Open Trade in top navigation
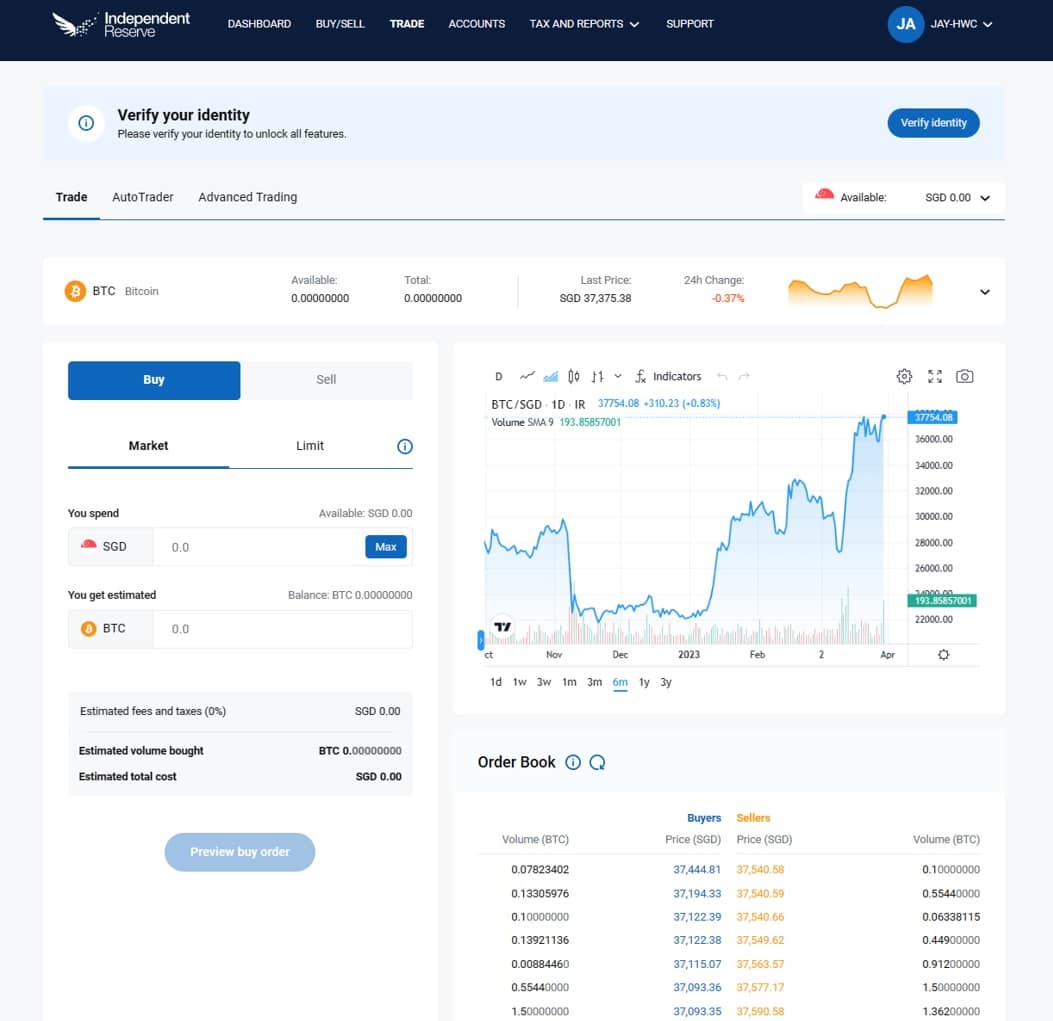1053x1021 pixels. tap(407, 24)
